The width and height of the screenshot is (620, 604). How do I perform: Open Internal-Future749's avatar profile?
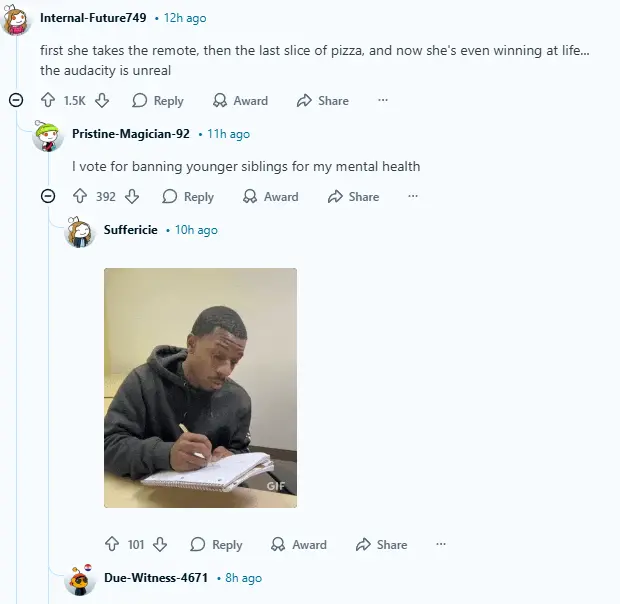coord(17,19)
